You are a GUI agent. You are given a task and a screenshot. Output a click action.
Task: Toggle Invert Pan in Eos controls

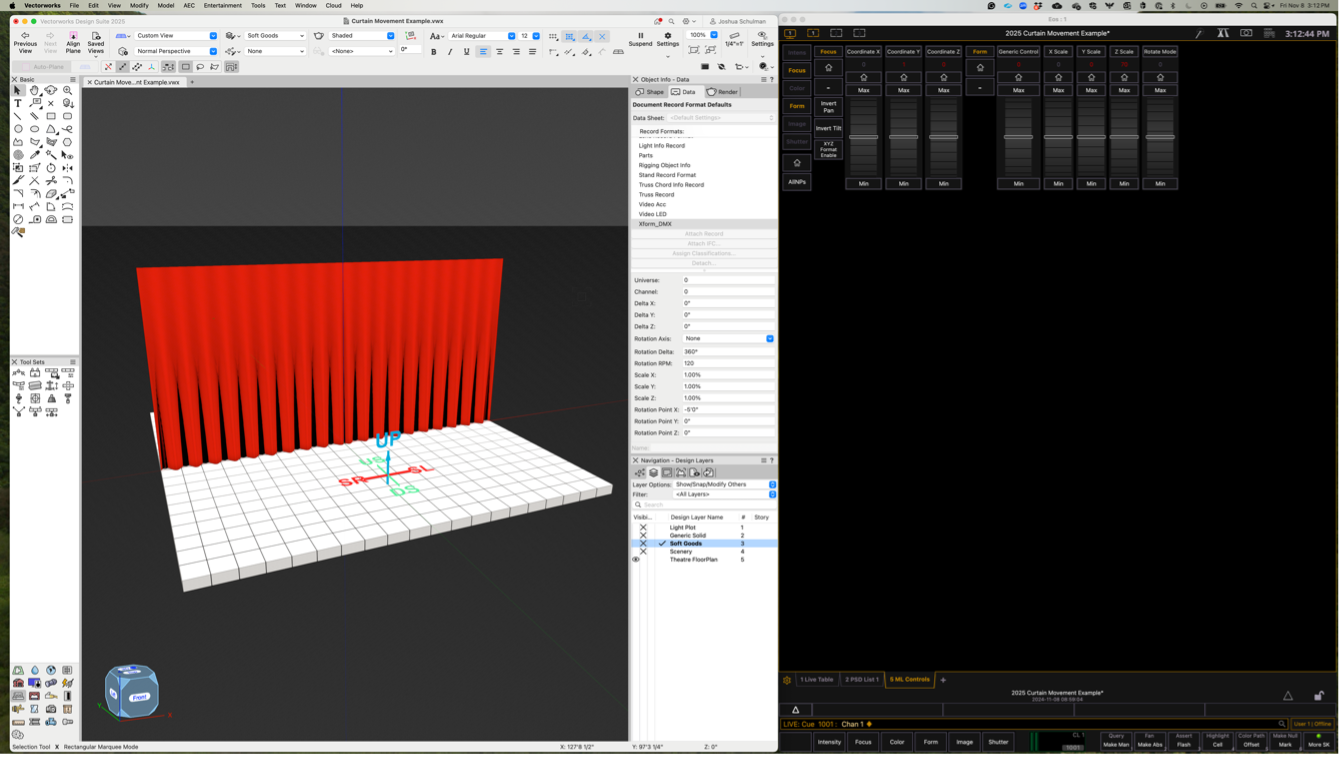(828, 107)
